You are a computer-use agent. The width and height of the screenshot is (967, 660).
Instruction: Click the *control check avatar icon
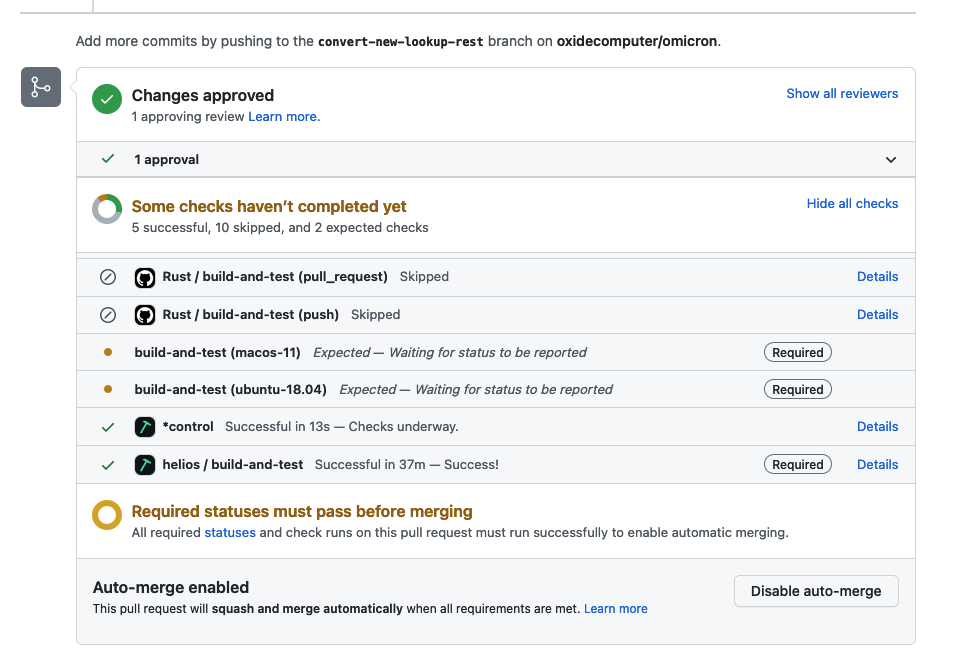pyautogui.click(x=145, y=427)
